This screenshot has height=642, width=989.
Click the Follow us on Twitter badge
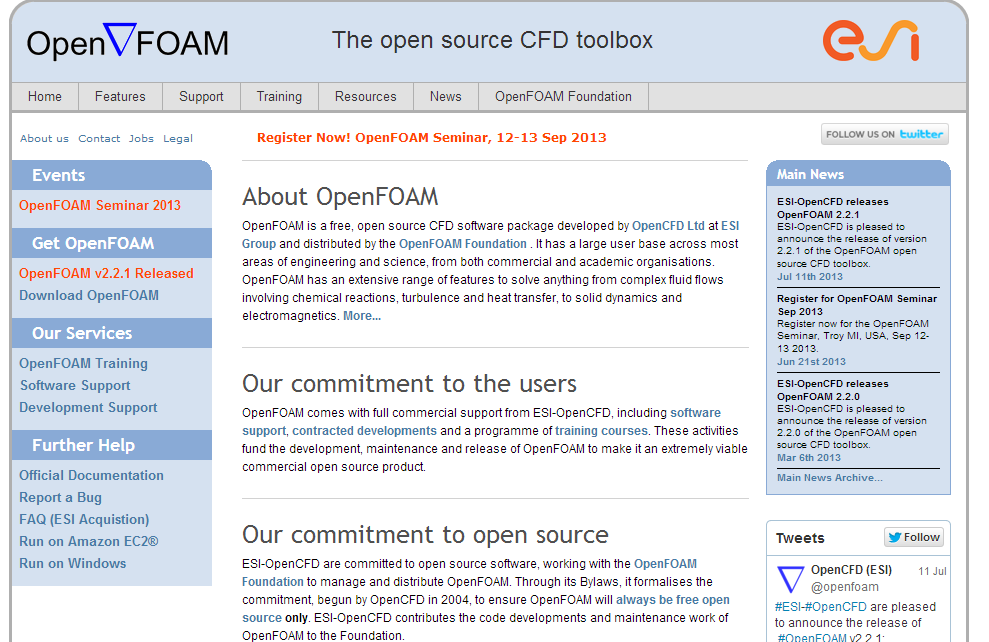point(884,134)
